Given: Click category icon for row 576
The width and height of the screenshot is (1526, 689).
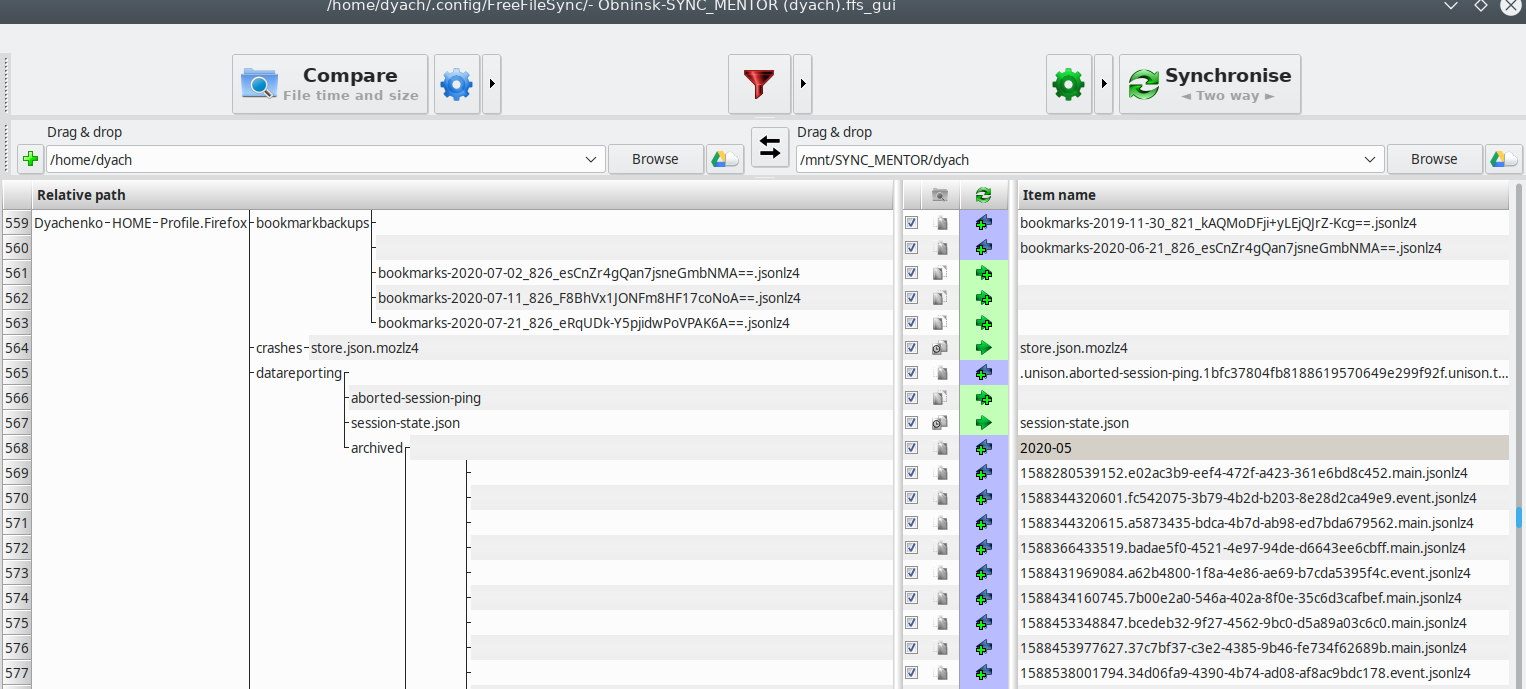Looking at the screenshot, I should pos(940,648).
